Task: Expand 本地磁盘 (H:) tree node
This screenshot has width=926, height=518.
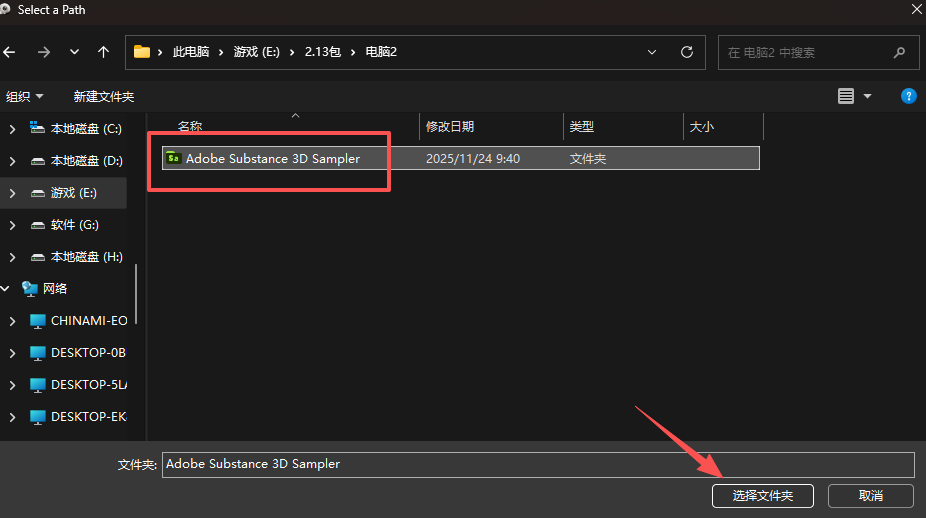Action: coord(12,256)
